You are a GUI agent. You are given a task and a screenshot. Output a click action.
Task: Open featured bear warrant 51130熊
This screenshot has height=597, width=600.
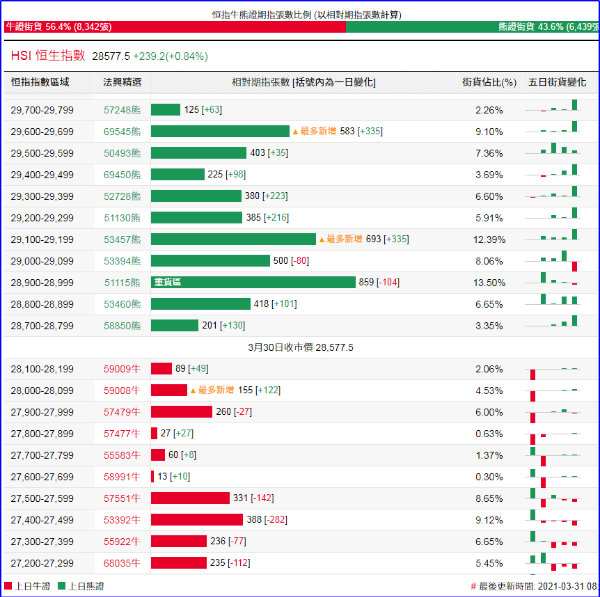click(x=122, y=218)
